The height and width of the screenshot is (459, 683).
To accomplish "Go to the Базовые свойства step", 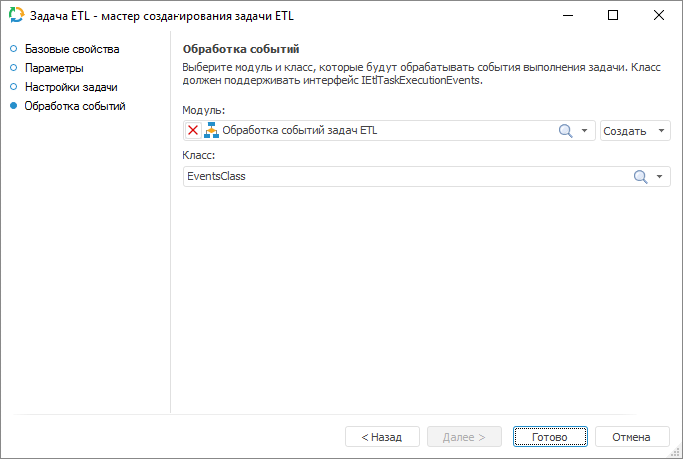I will [71, 49].
